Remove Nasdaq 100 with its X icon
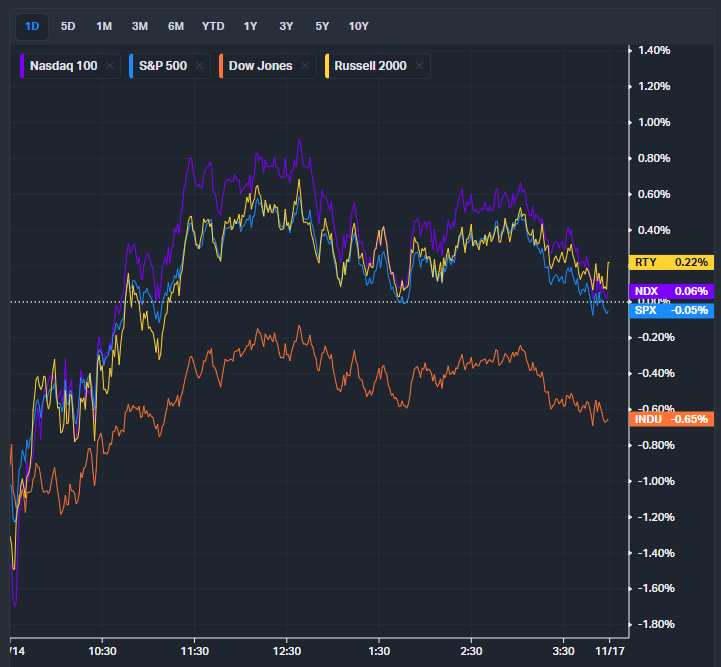This screenshot has width=721, height=667. 110,66
